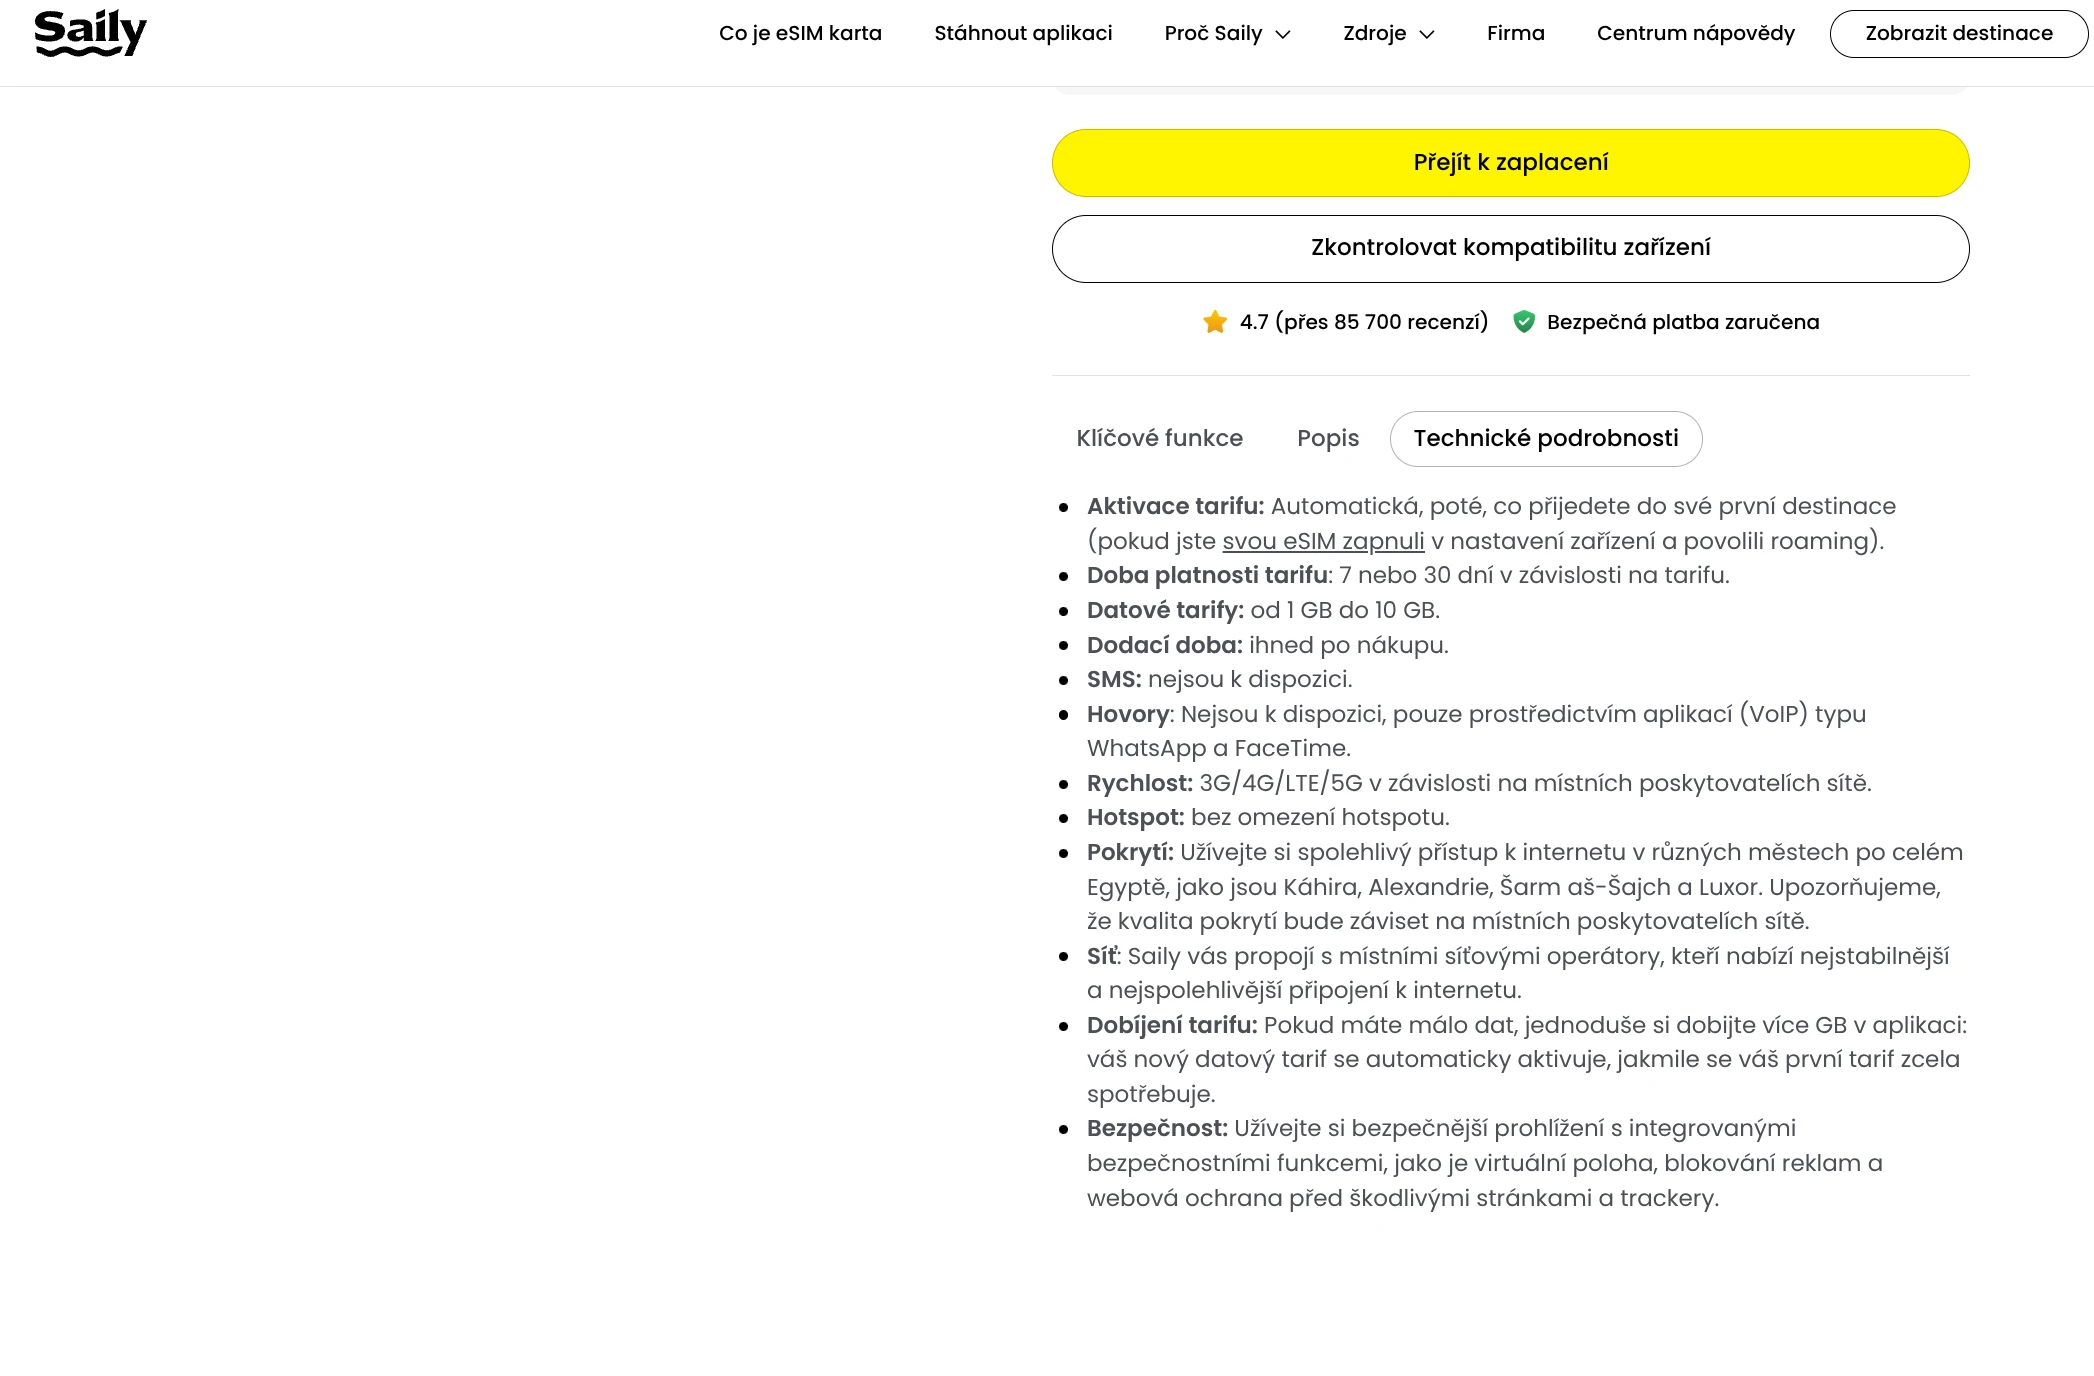Select Technické podrobnosti tab
Screen dimensions: 2094x1376
tap(1546, 439)
